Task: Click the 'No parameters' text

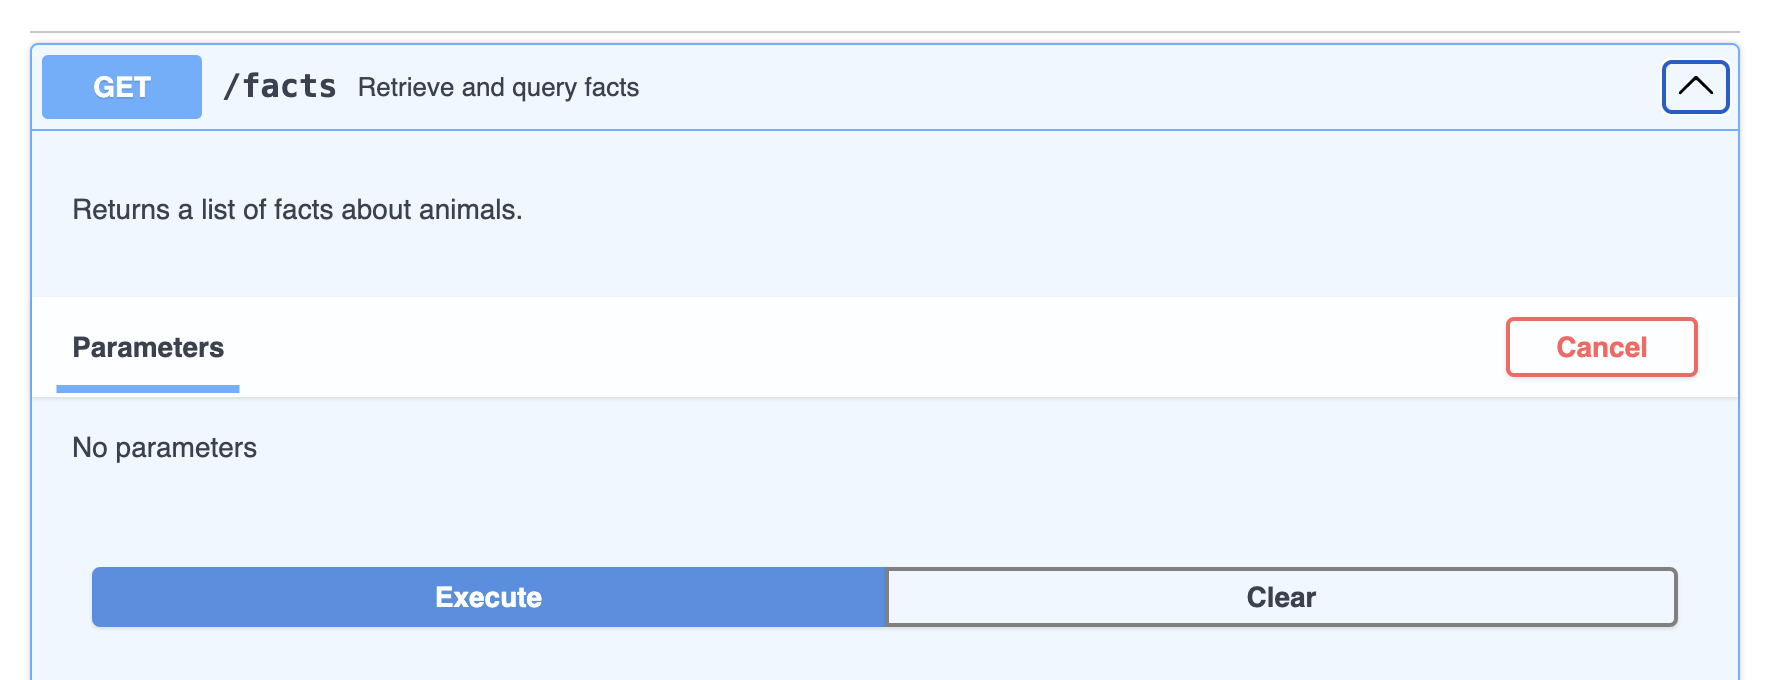Action: 165,448
